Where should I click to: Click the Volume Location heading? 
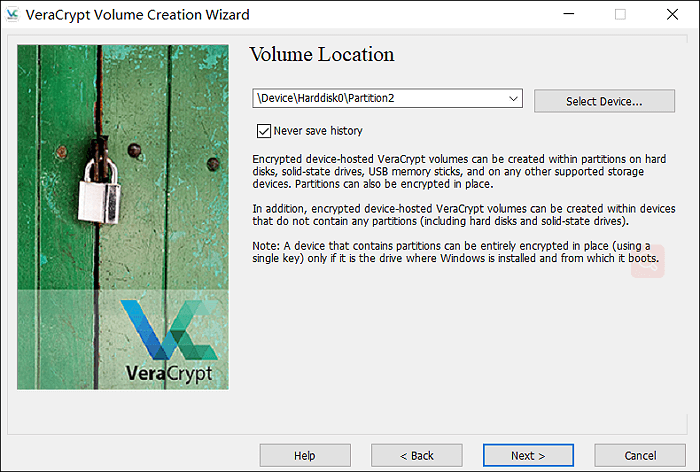321,54
